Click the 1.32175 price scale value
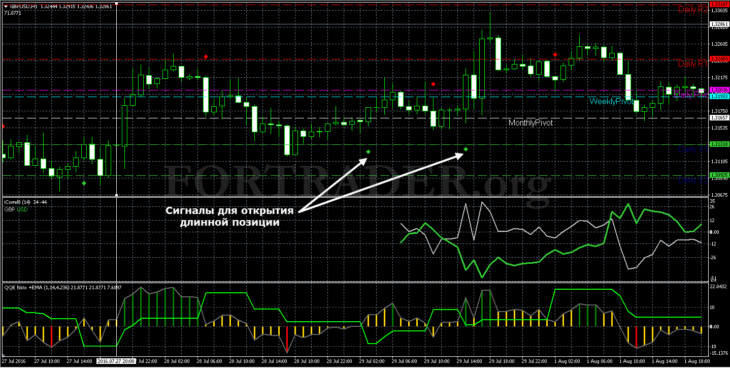Viewport: 730px width, 368px height. (719, 77)
